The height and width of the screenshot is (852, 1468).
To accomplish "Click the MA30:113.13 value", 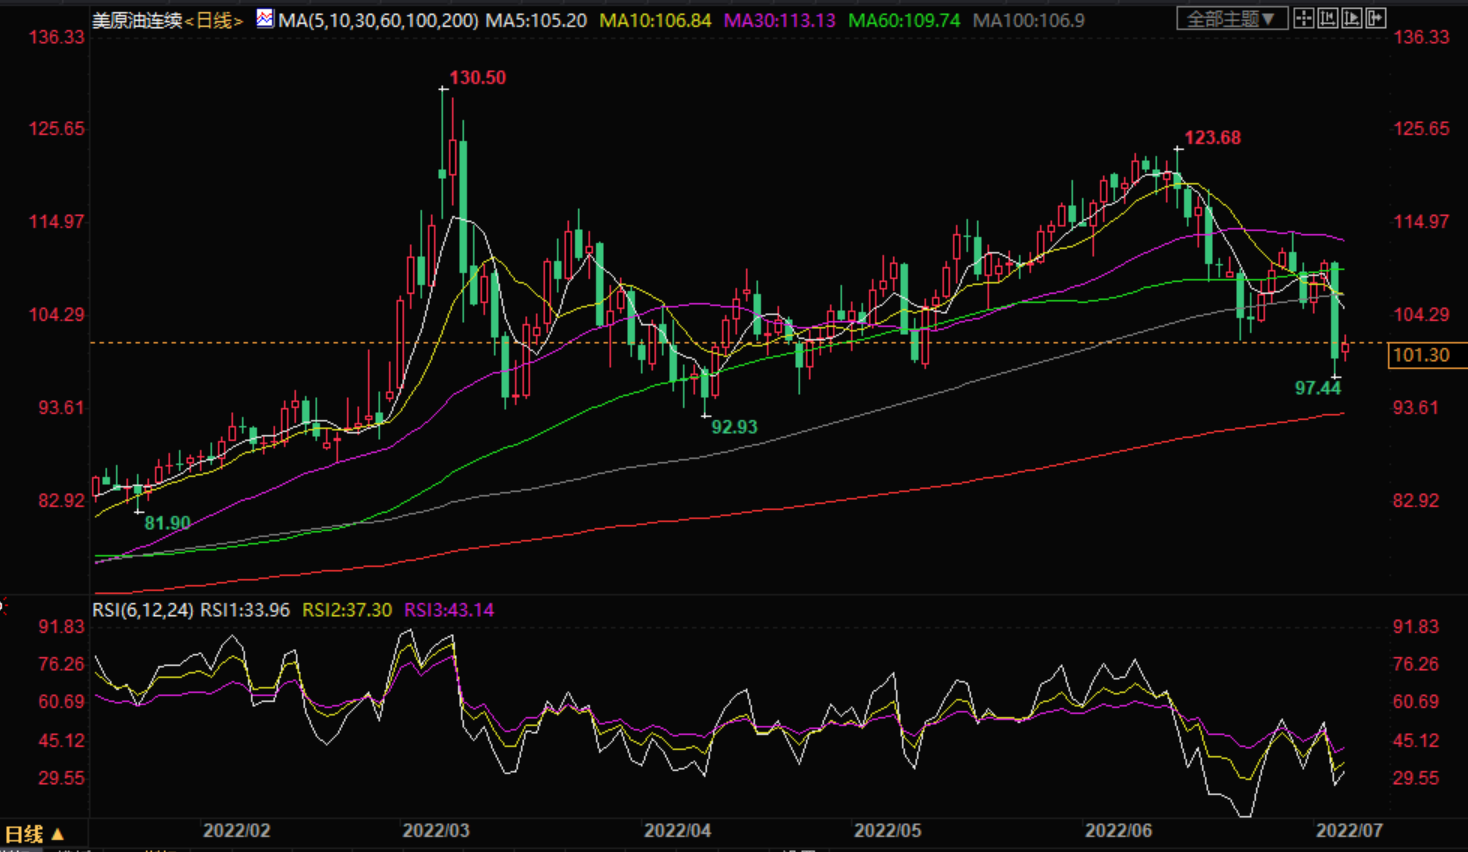I will pyautogui.click(x=779, y=20).
